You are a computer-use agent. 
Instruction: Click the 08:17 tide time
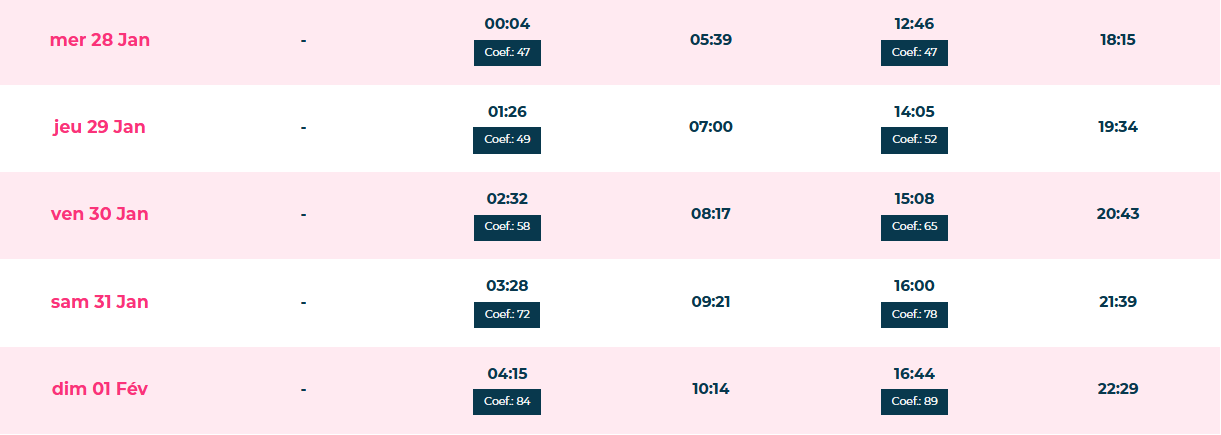click(x=711, y=214)
